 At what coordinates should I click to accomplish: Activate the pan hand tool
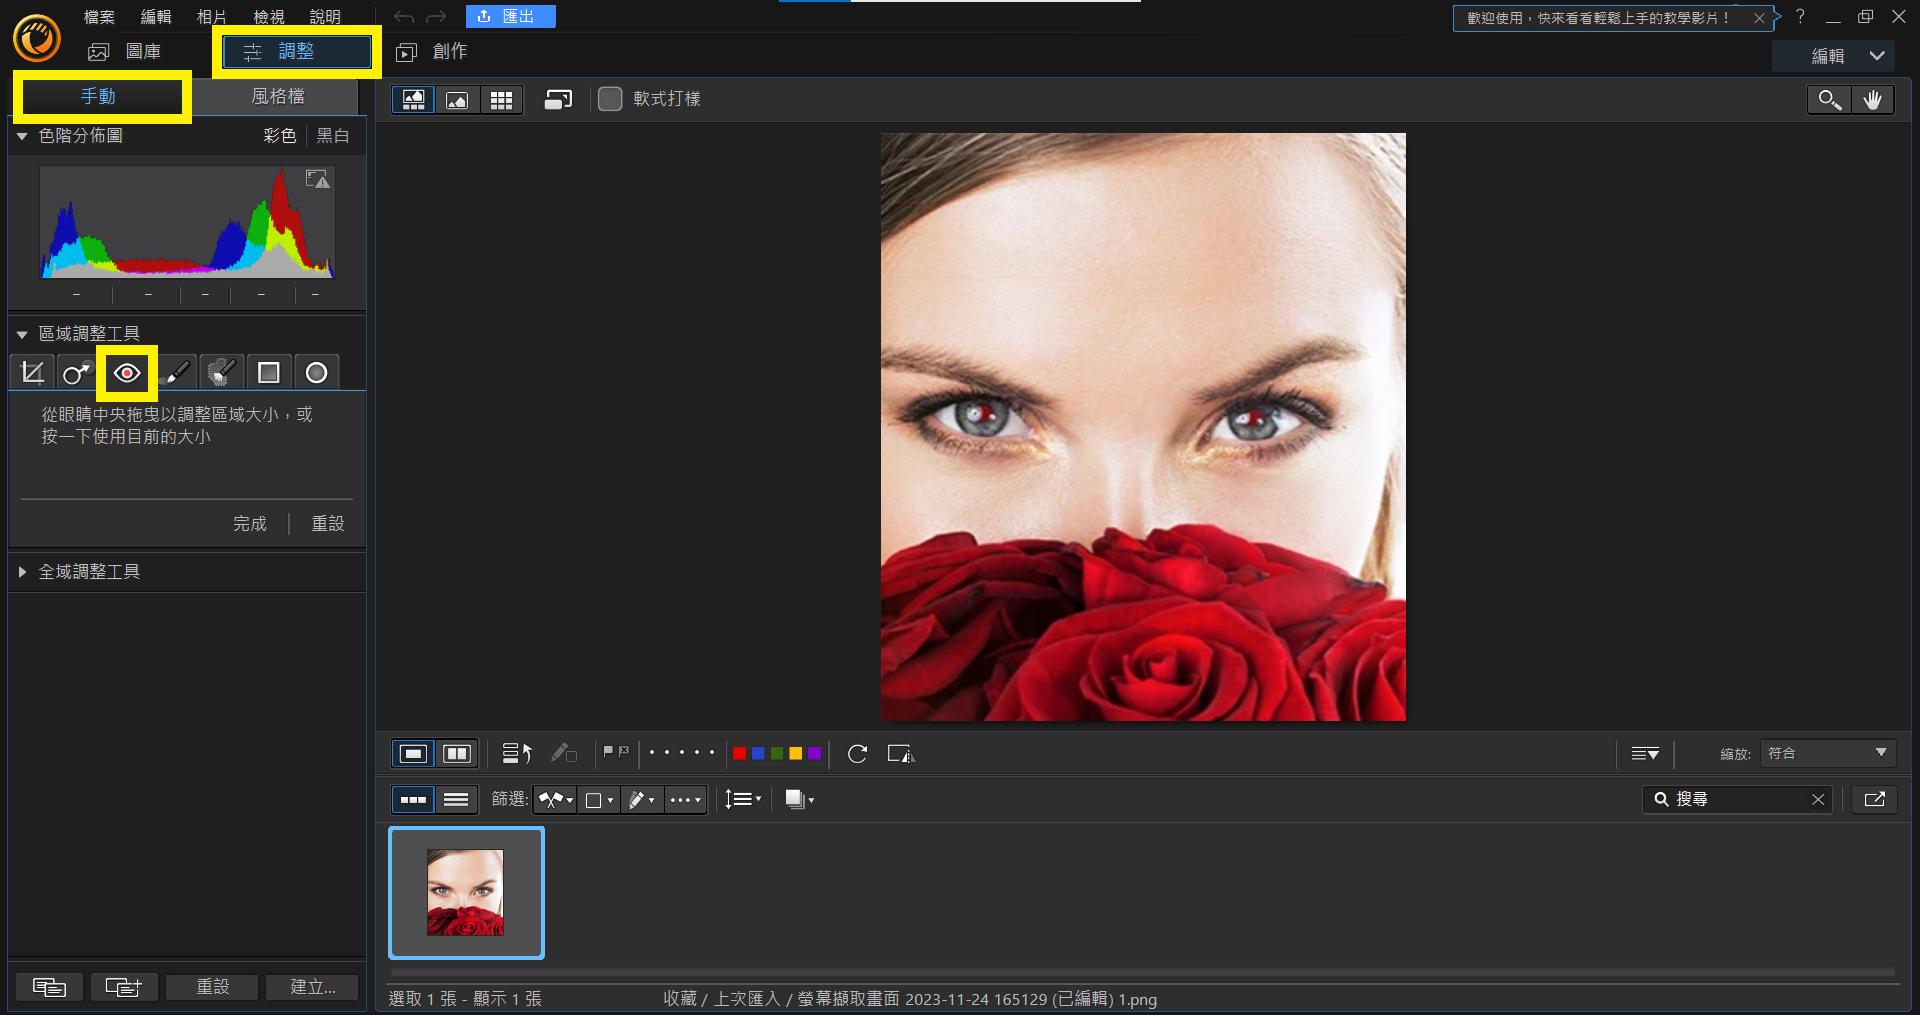pyautogui.click(x=1872, y=99)
